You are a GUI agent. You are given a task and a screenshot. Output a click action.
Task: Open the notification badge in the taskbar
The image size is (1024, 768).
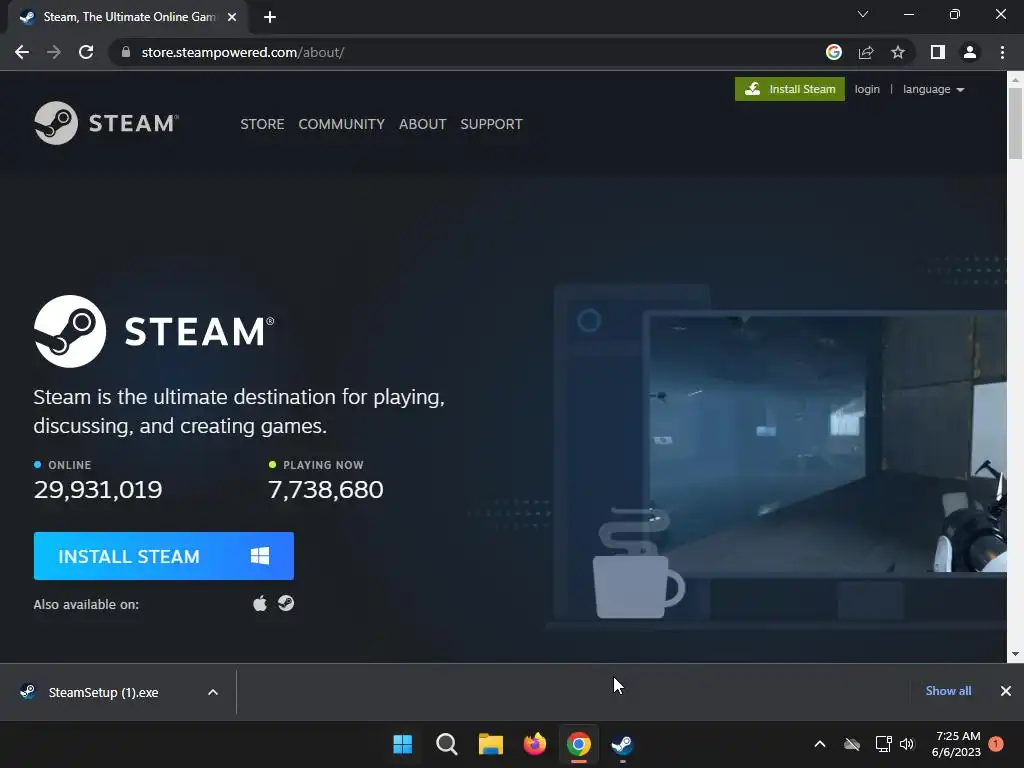[996, 744]
